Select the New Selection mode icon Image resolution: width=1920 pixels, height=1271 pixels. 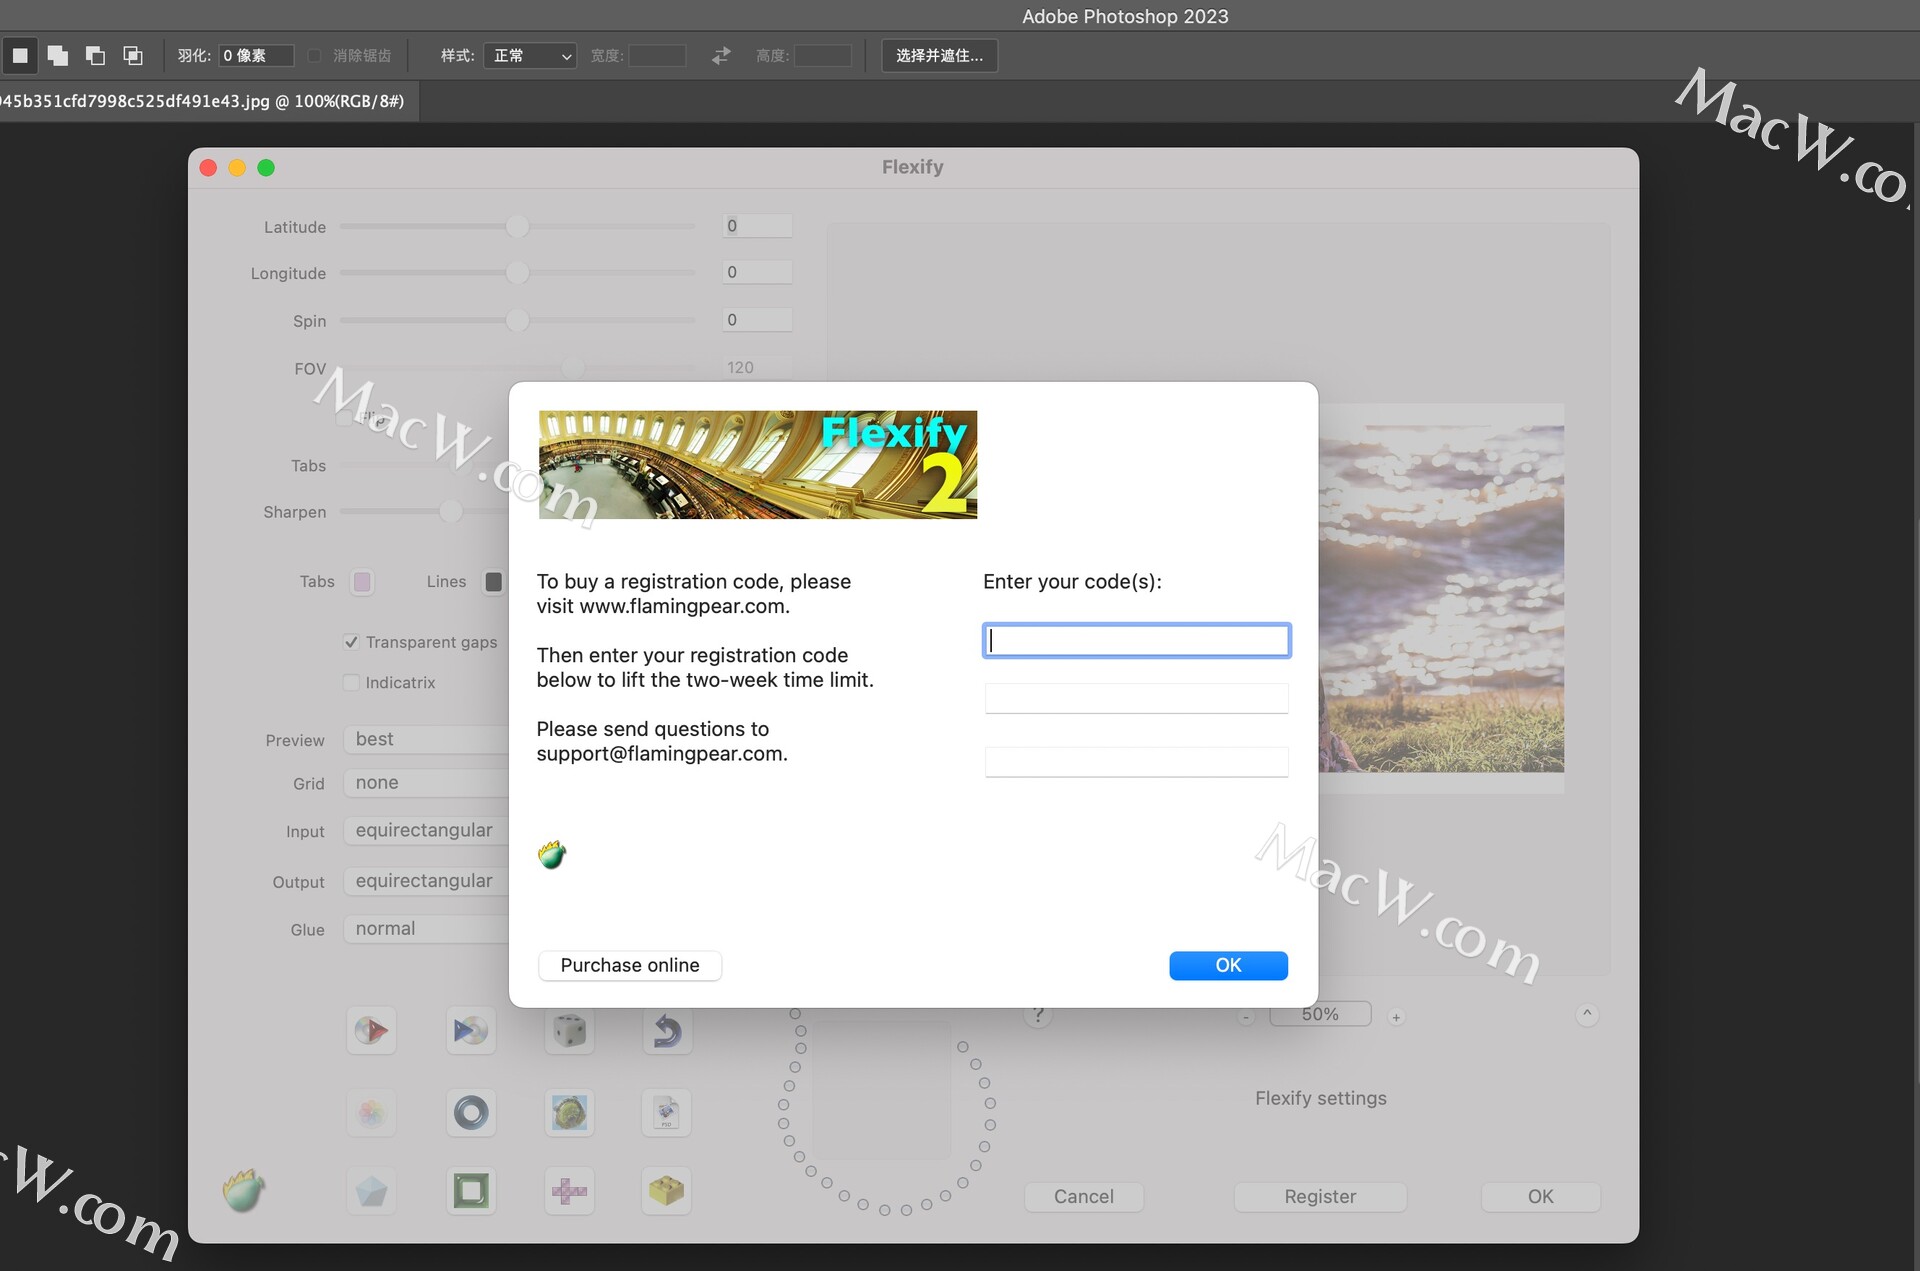pos(20,56)
